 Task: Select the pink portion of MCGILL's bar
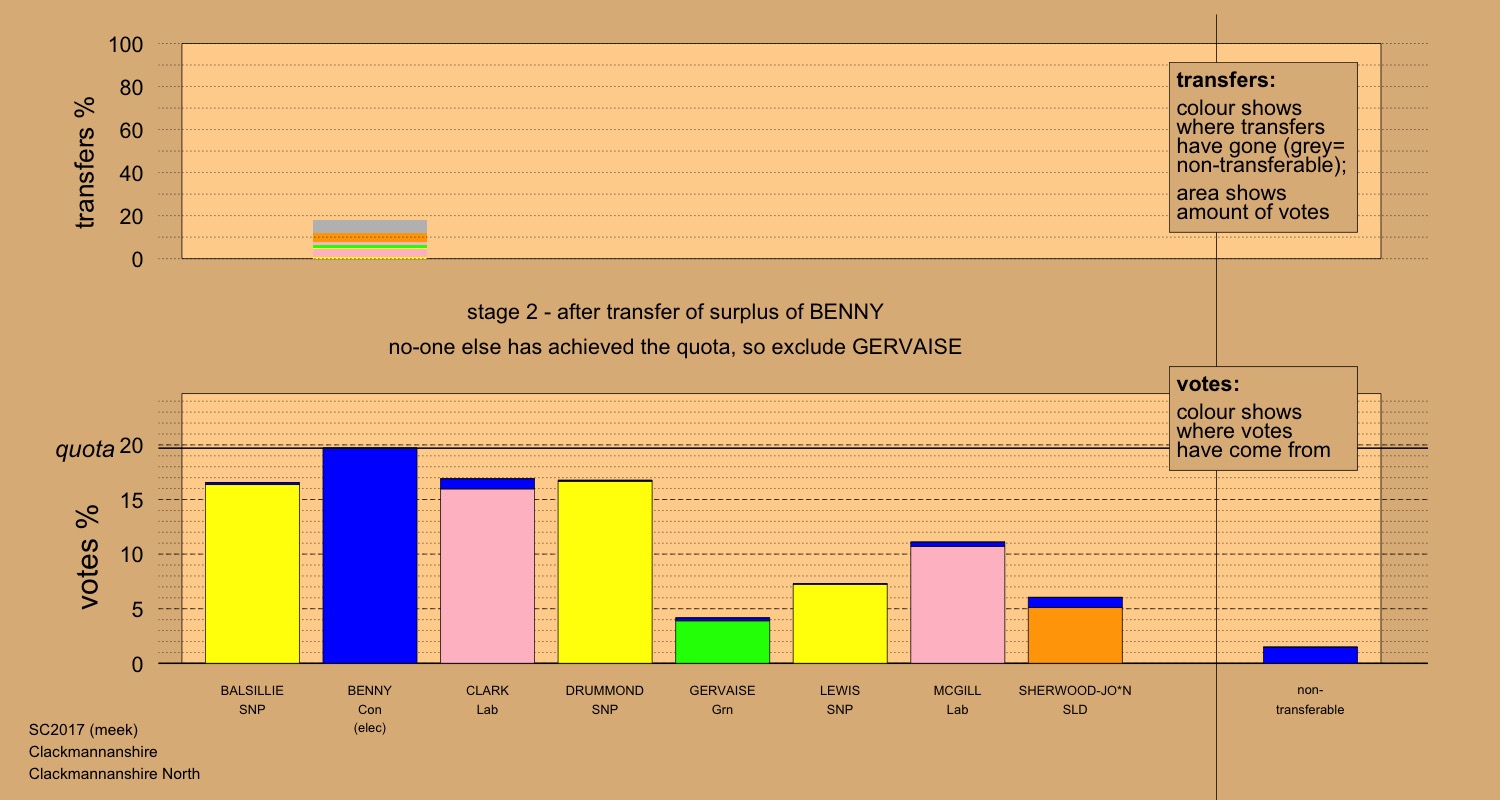click(957, 605)
